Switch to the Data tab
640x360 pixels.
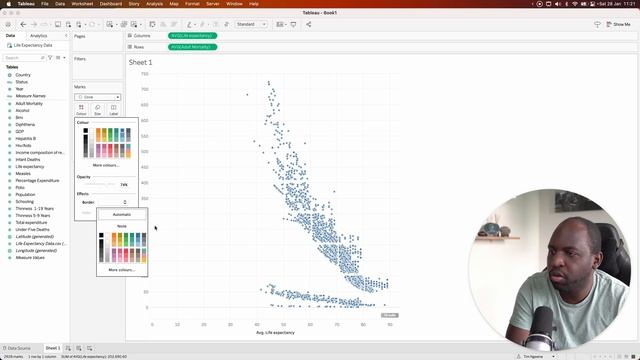(x=11, y=36)
